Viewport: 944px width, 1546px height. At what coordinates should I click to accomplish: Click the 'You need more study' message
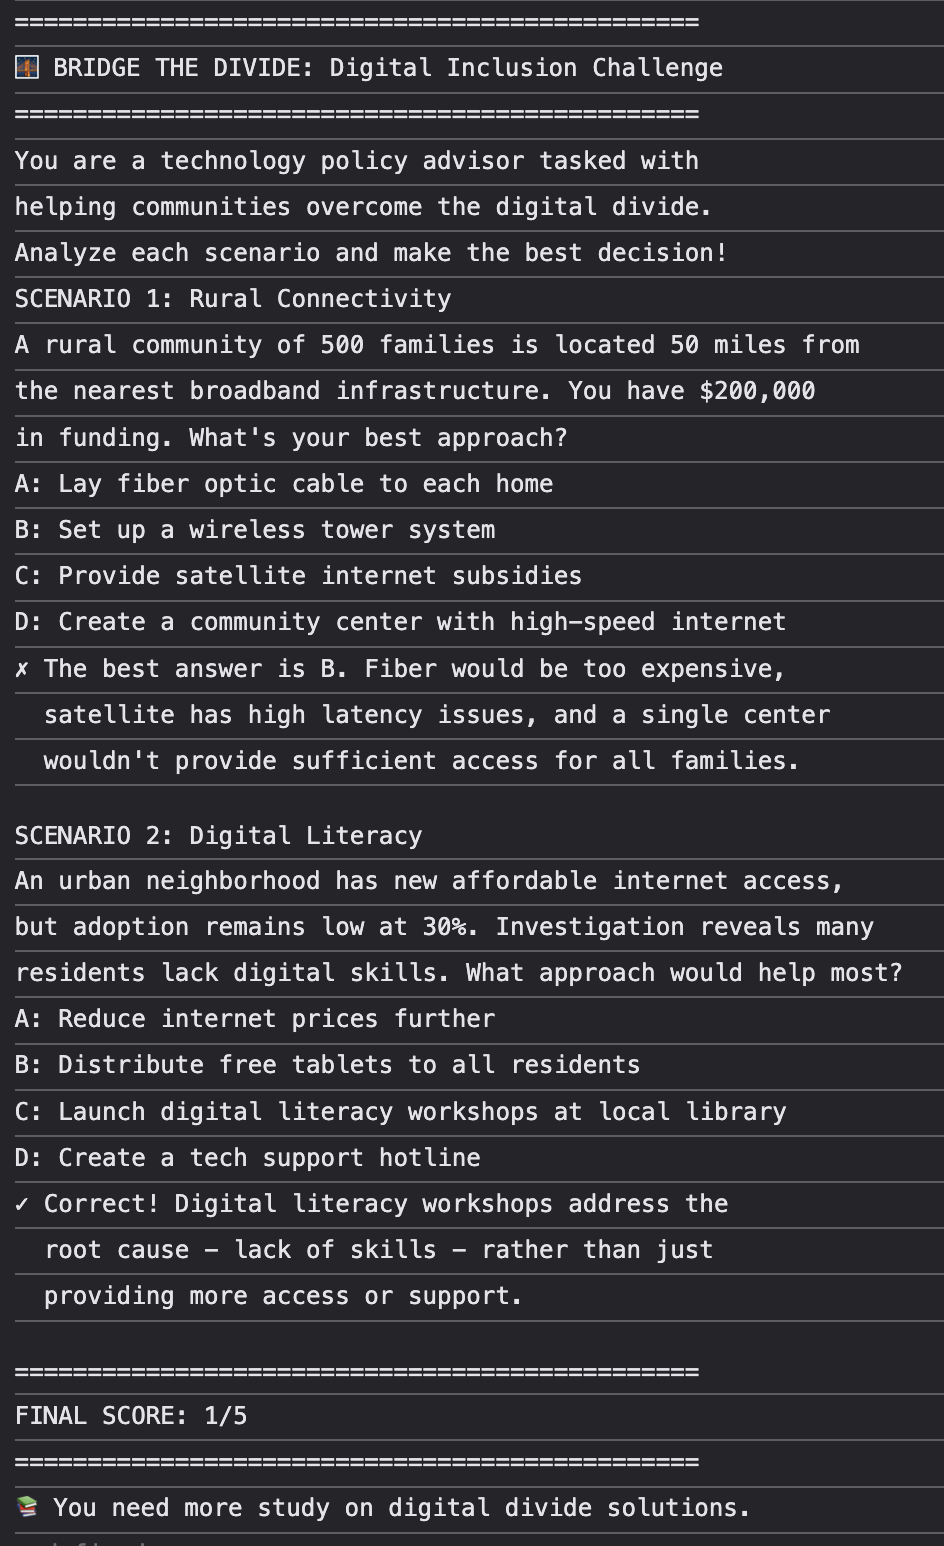pyautogui.click(x=401, y=1508)
